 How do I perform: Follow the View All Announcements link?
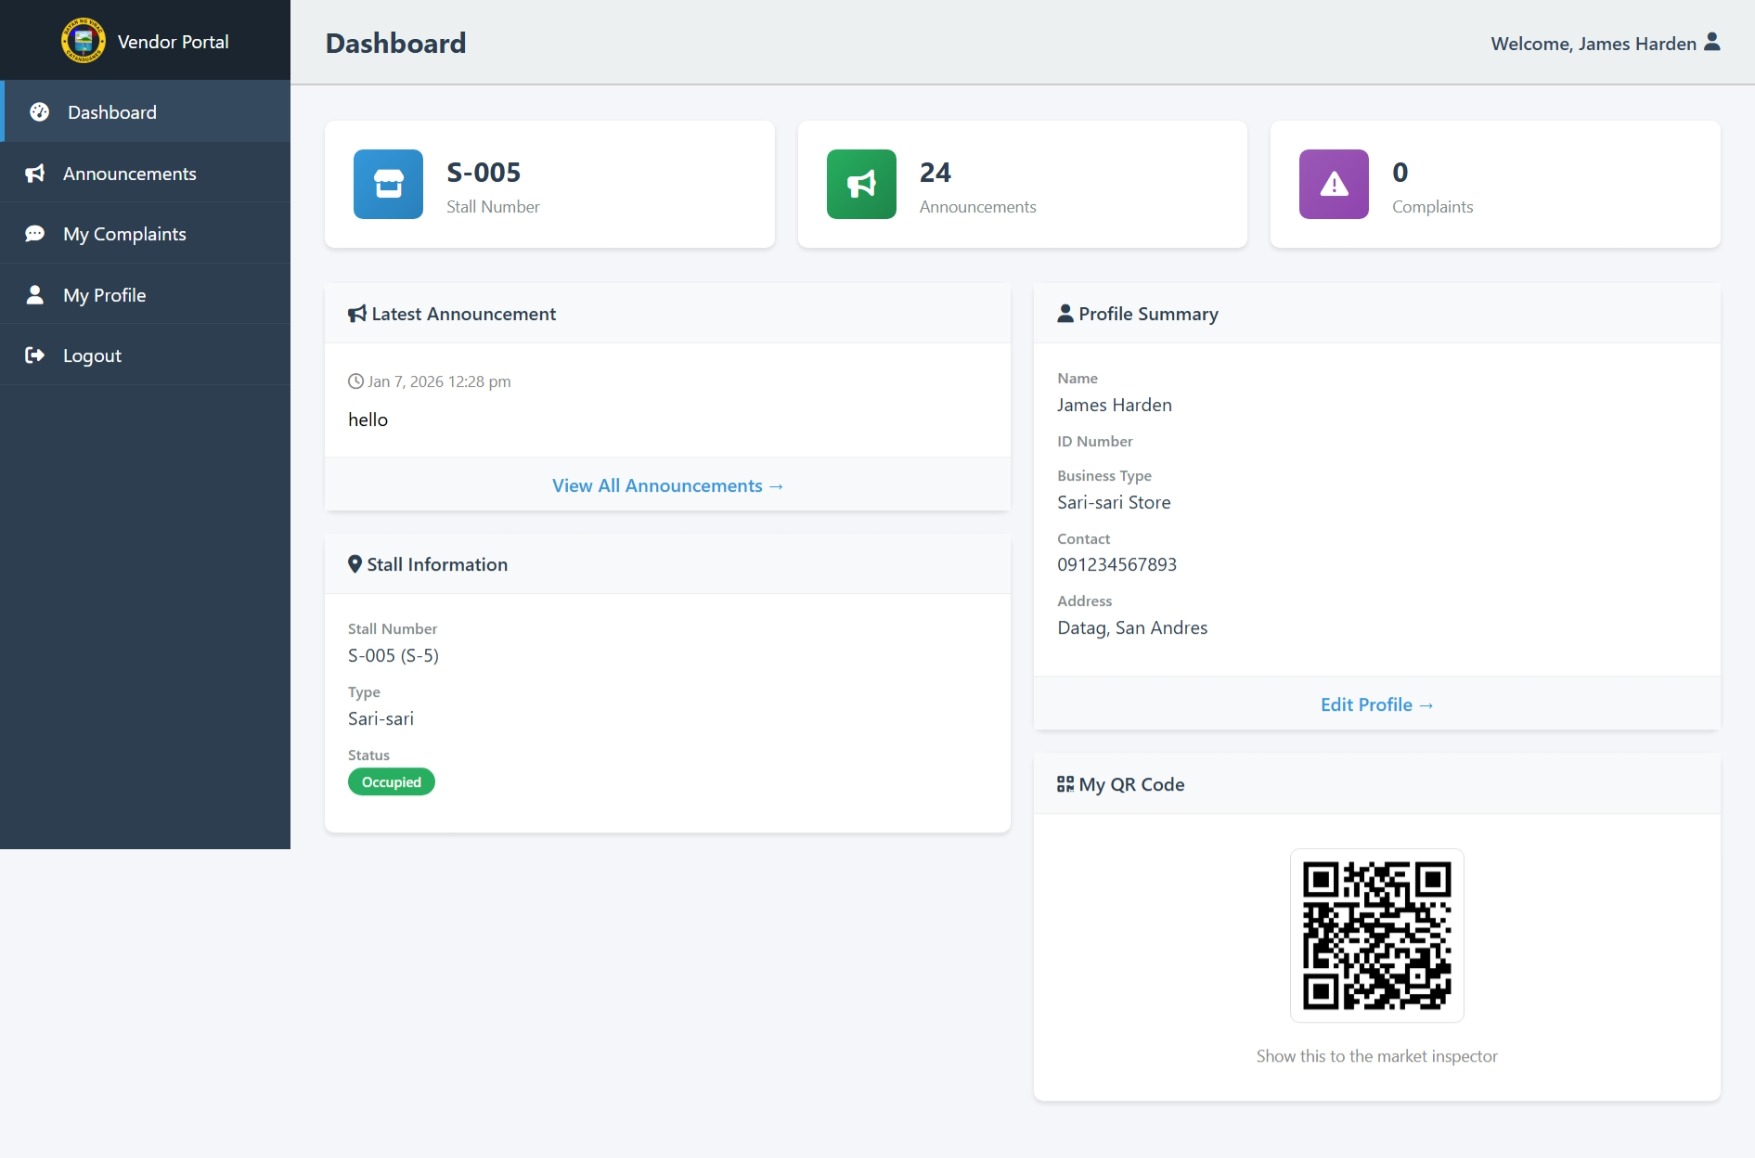(667, 486)
